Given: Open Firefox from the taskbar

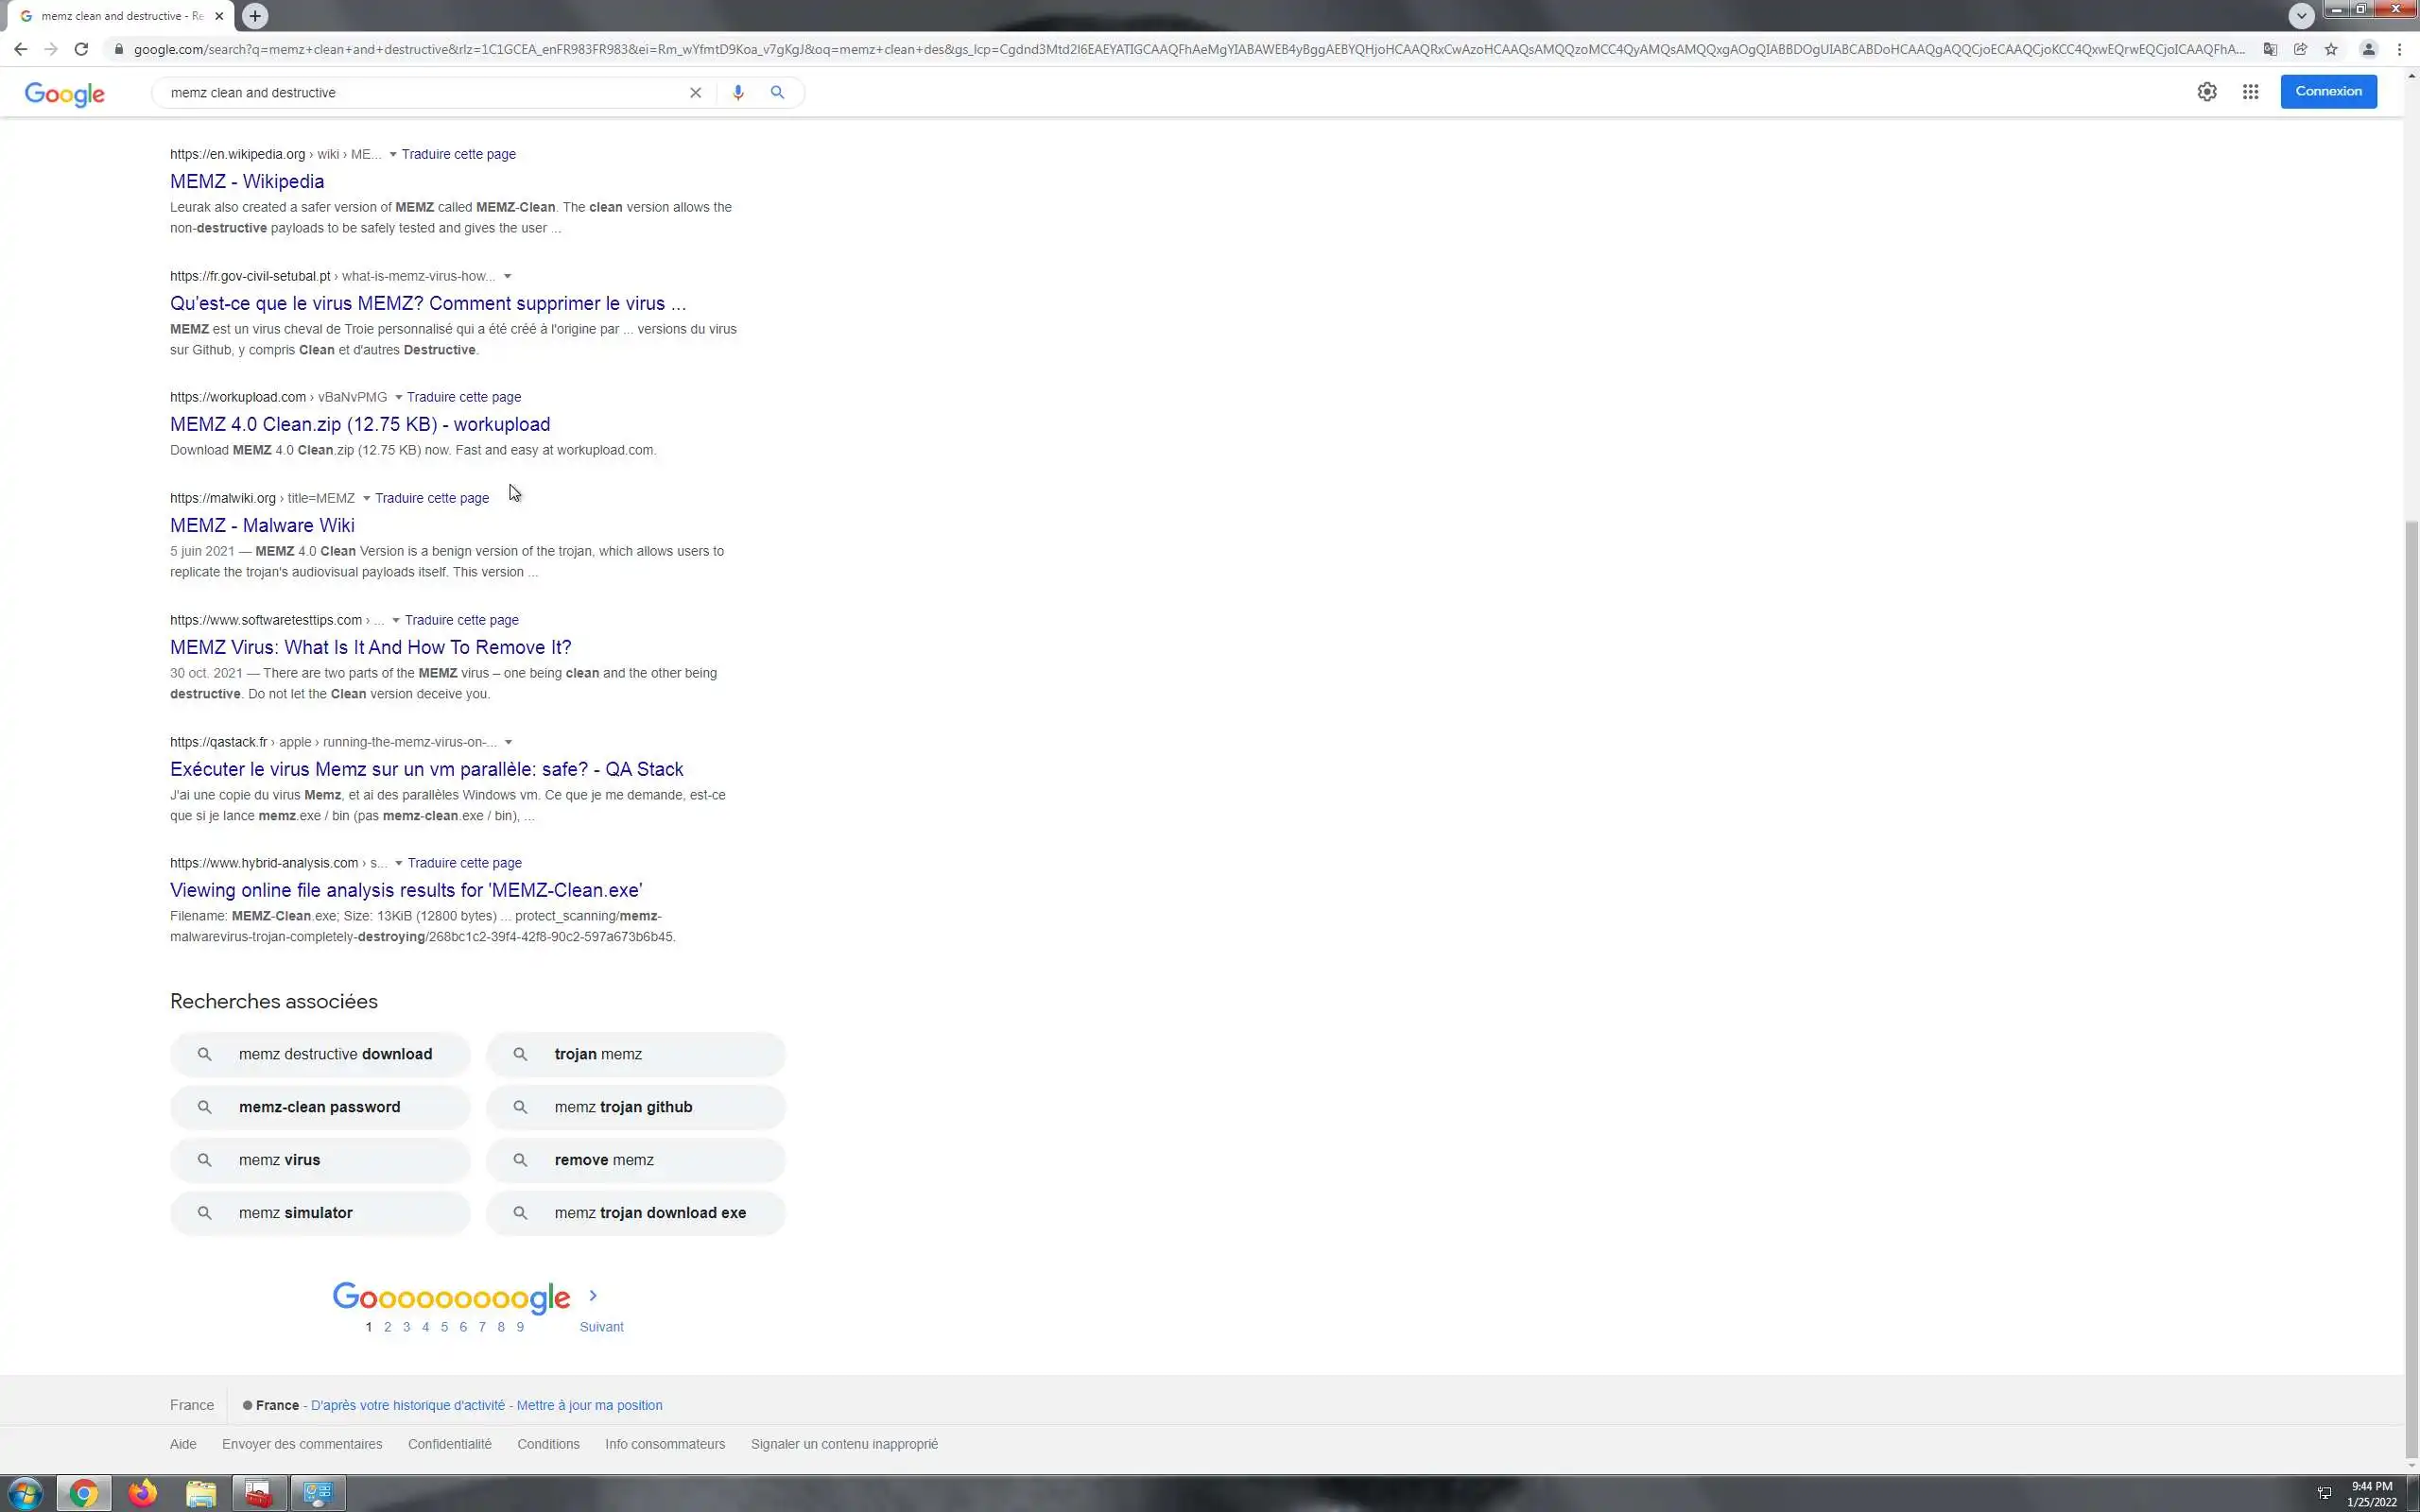Looking at the screenshot, I should [142, 1493].
